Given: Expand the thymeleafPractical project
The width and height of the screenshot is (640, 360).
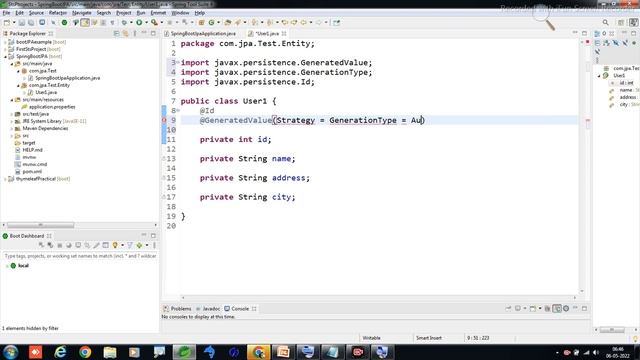Looking at the screenshot, I should [x=5, y=179].
